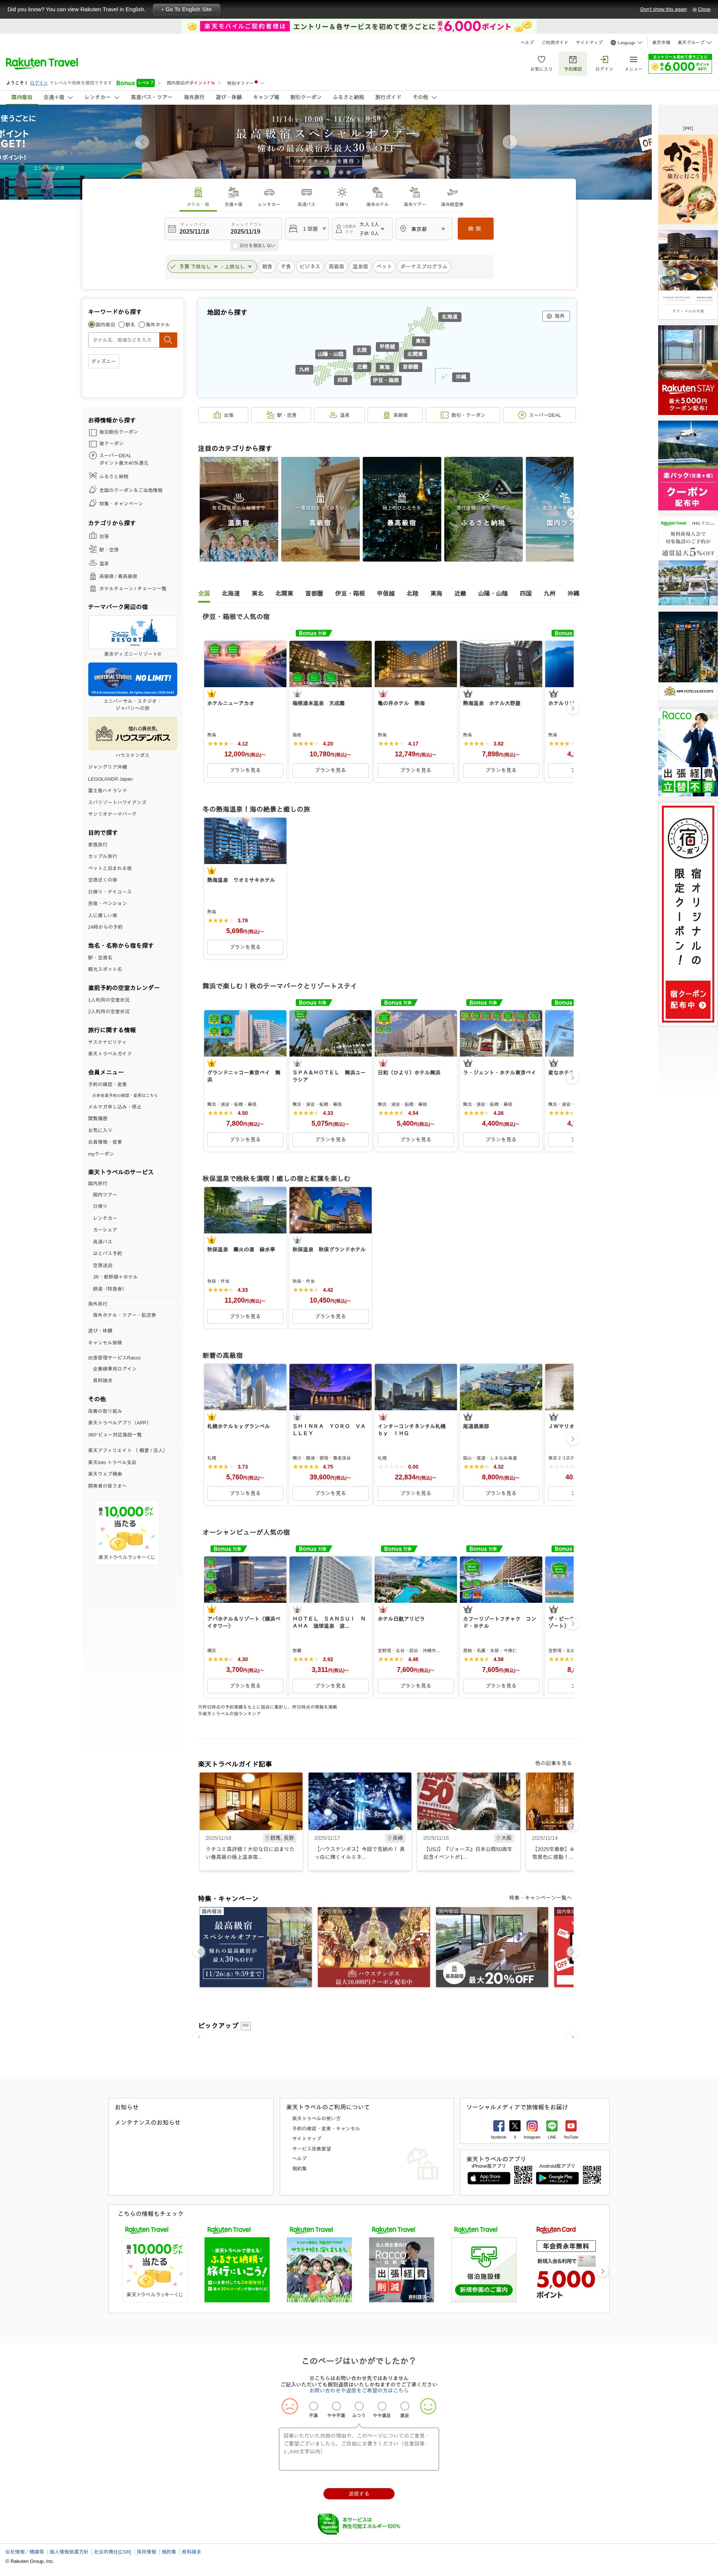Select the 駅名 radio button
Image resolution: width=718 pixels, height=2576 pixels.
coord(121,324)
